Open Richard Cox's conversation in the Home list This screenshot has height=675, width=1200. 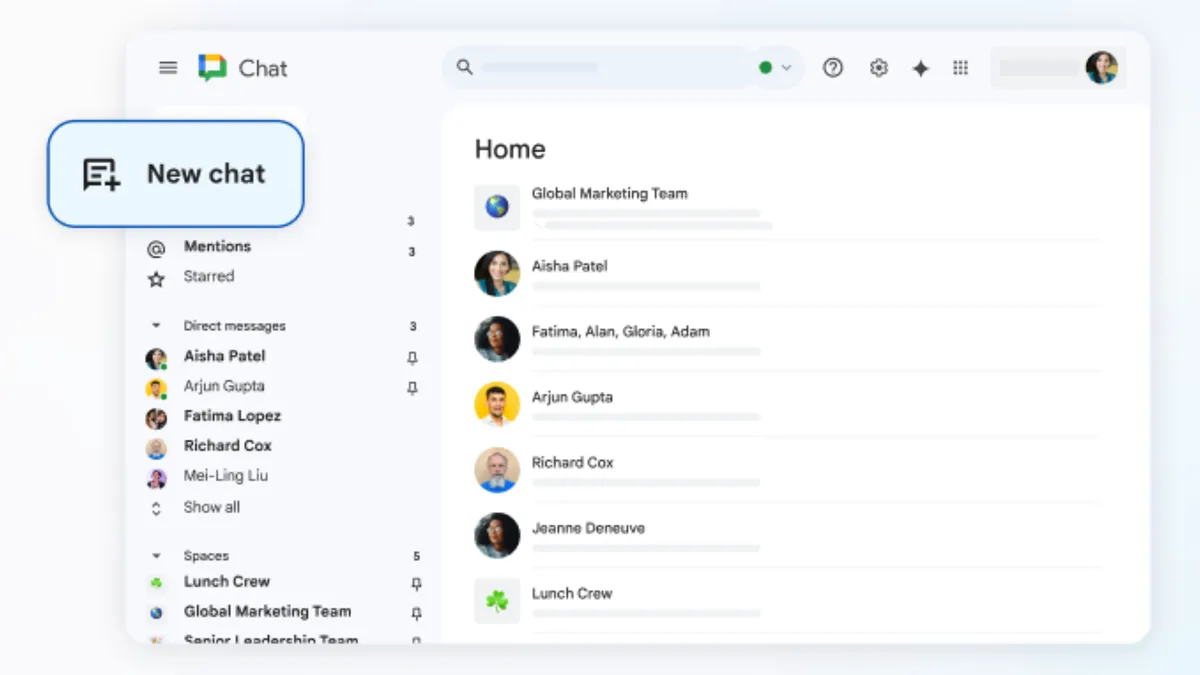click(x=787, y=469)
